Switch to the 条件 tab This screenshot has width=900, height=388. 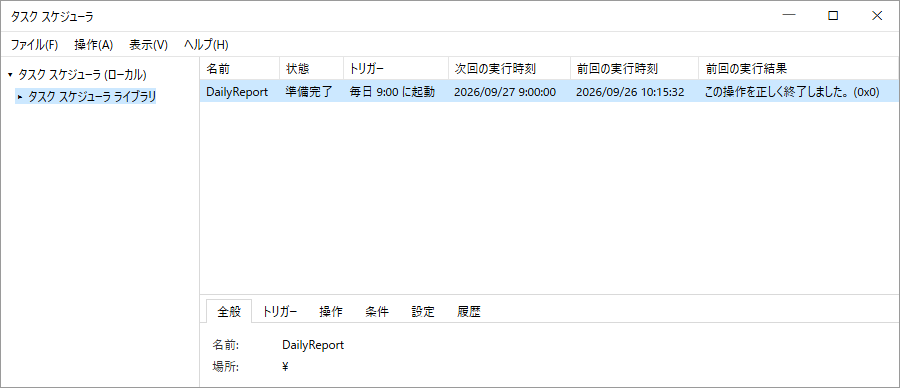pyautogui.click(x=377, y=312)
